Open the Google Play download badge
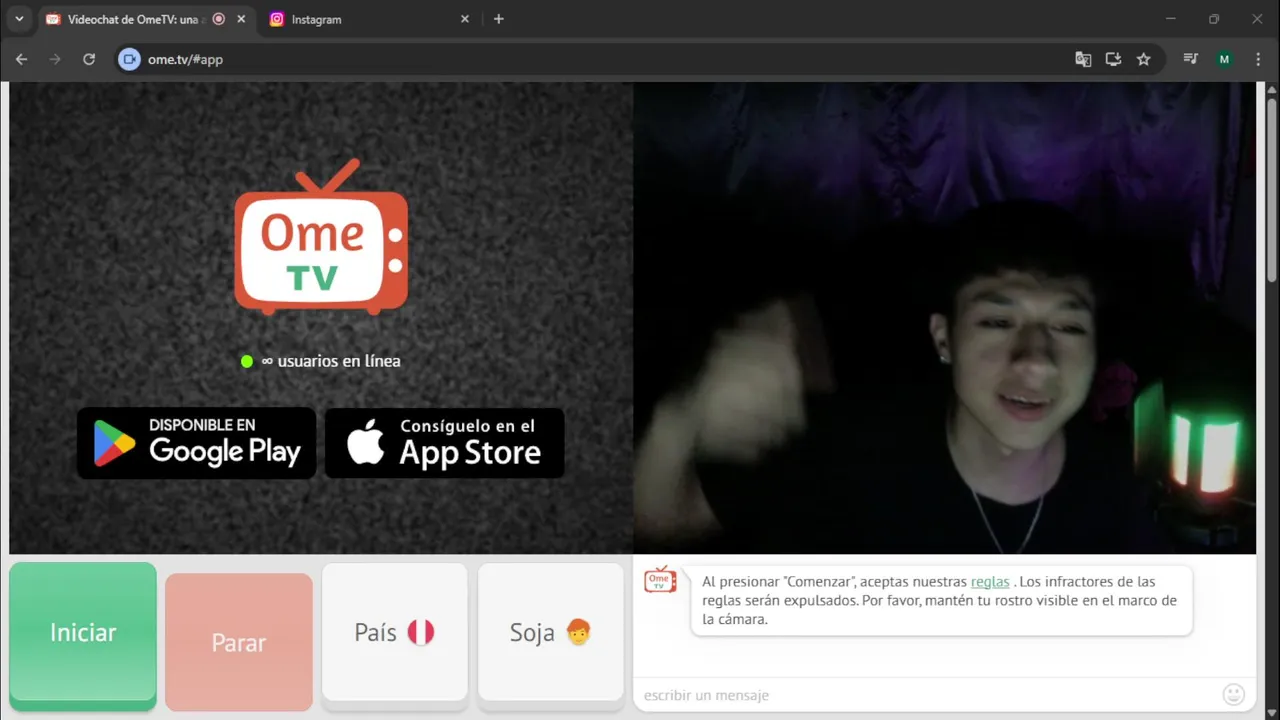This screenshot has height=720, width=1280. coord(197,443)
